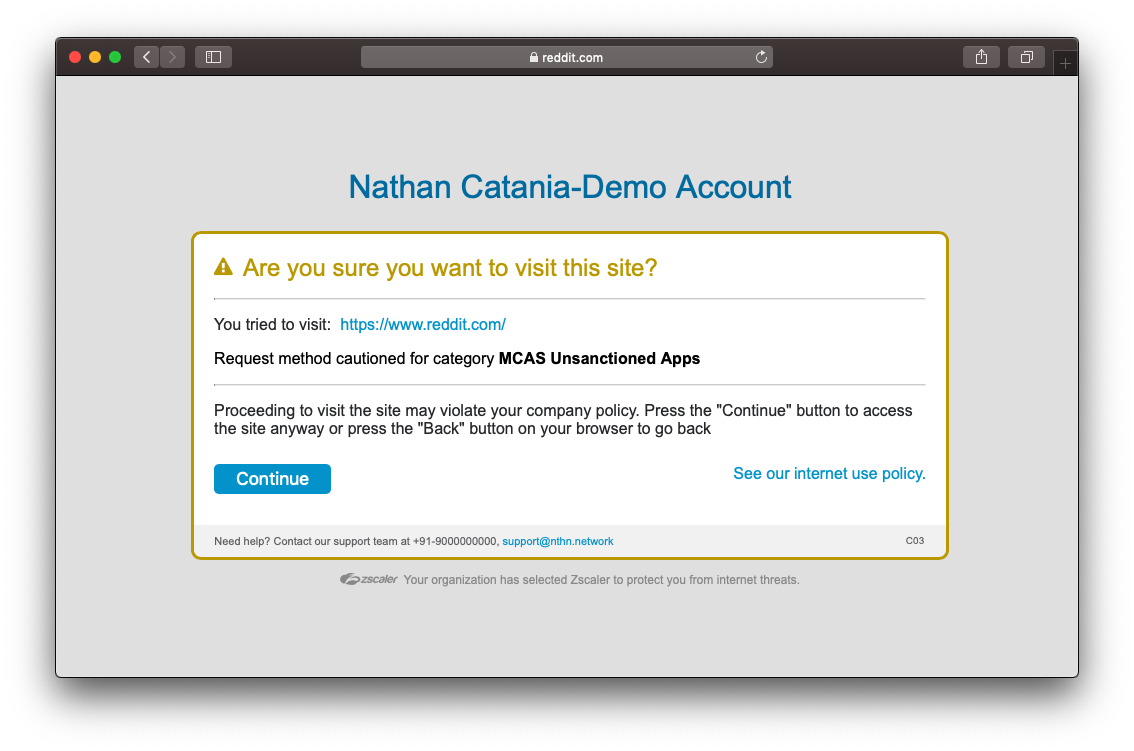Click the "MCAS Unsanctioned Apps" category text
1134x751 pixels.
[x=599, y=358]
